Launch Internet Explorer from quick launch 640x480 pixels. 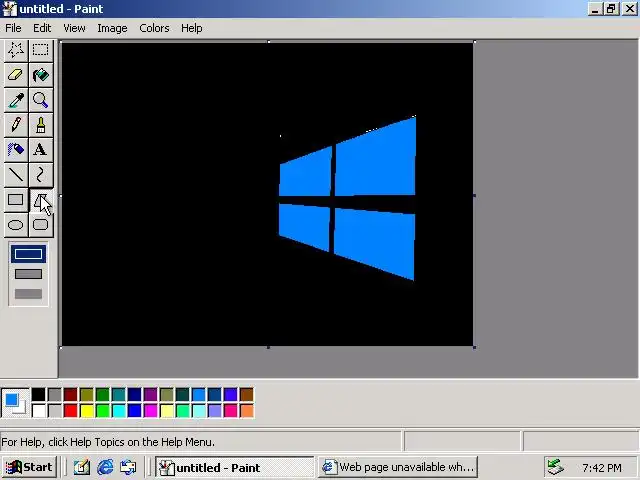(x=105, y=467)
